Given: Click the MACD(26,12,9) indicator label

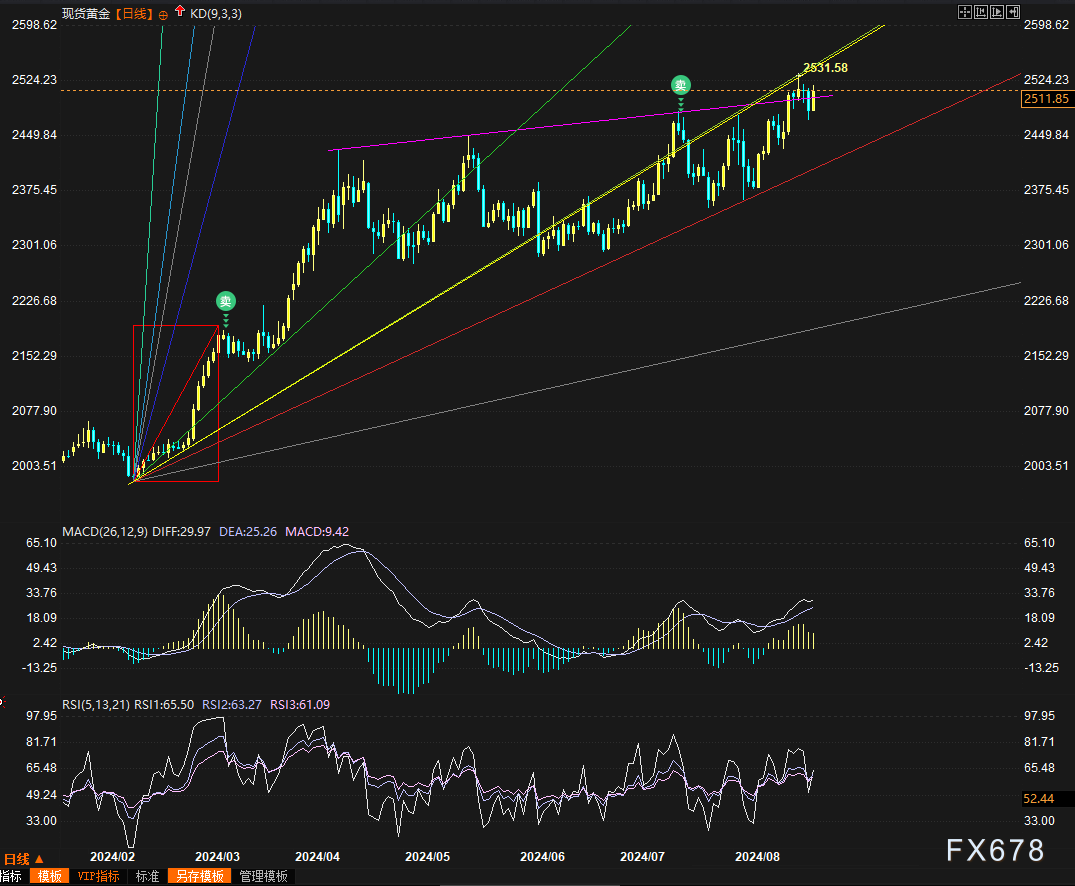Looking at the screenshot, I should (x=105, y=531).
